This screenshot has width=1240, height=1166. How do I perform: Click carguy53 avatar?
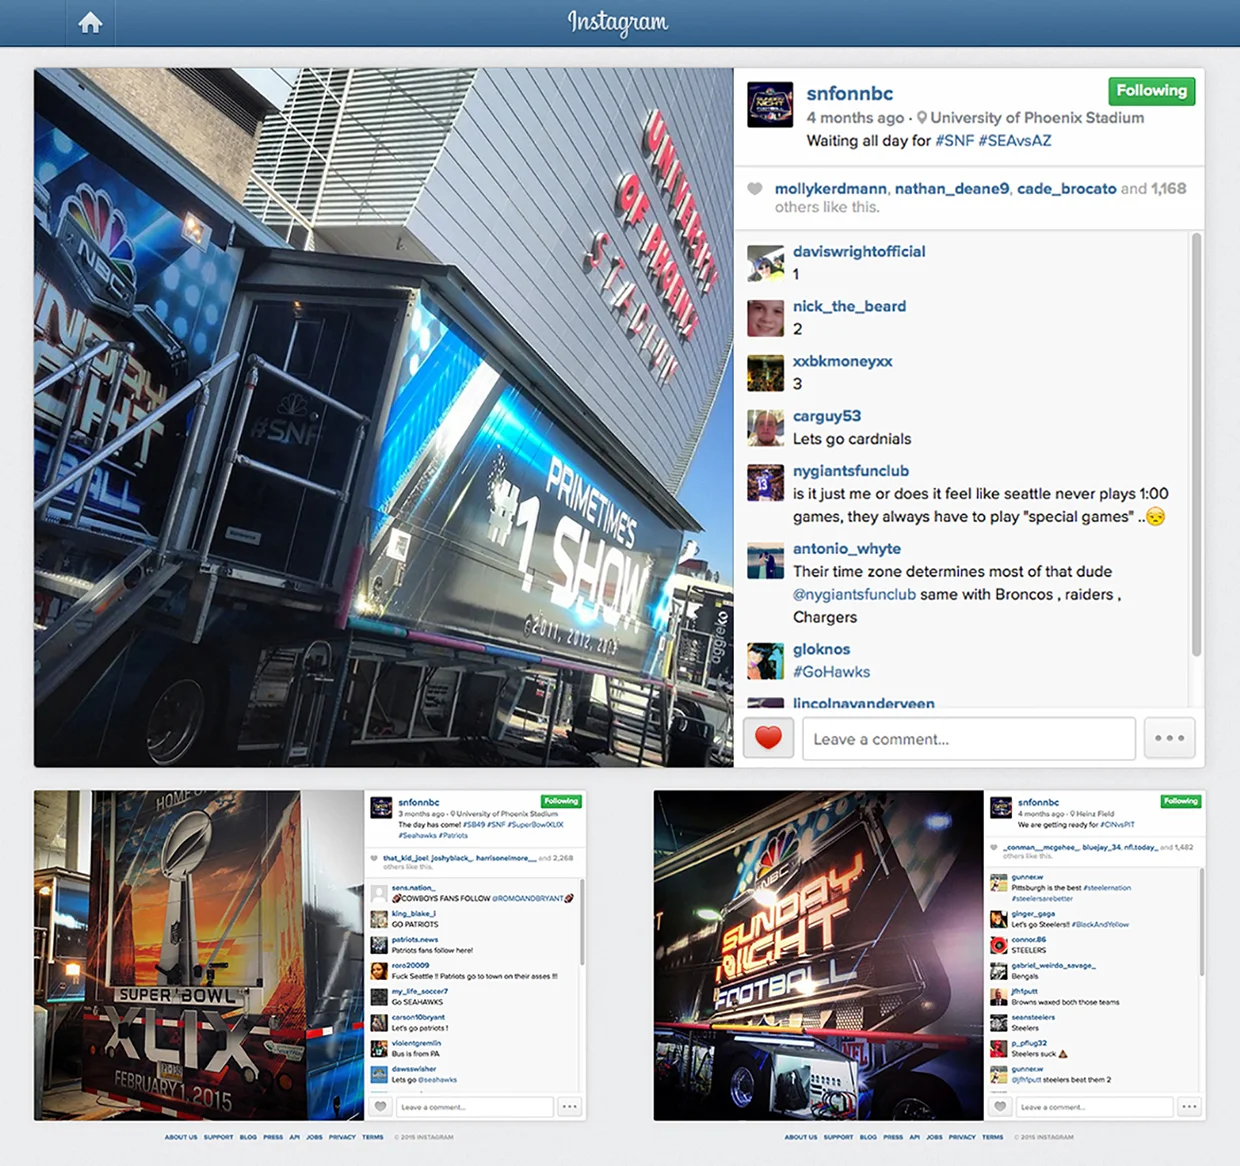[765, 428]
